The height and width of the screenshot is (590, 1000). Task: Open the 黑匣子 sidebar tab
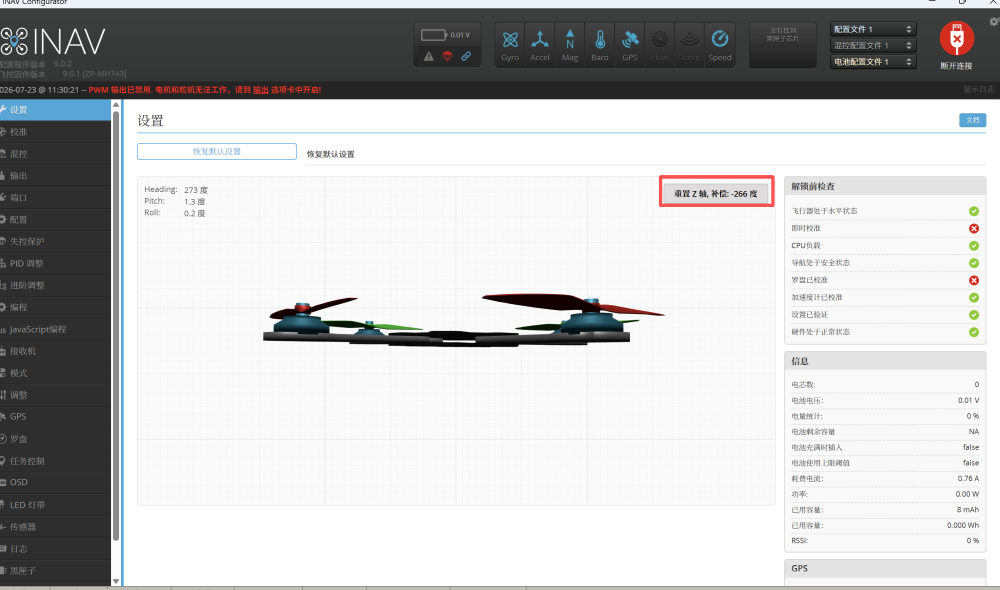[x=55, y=570]
